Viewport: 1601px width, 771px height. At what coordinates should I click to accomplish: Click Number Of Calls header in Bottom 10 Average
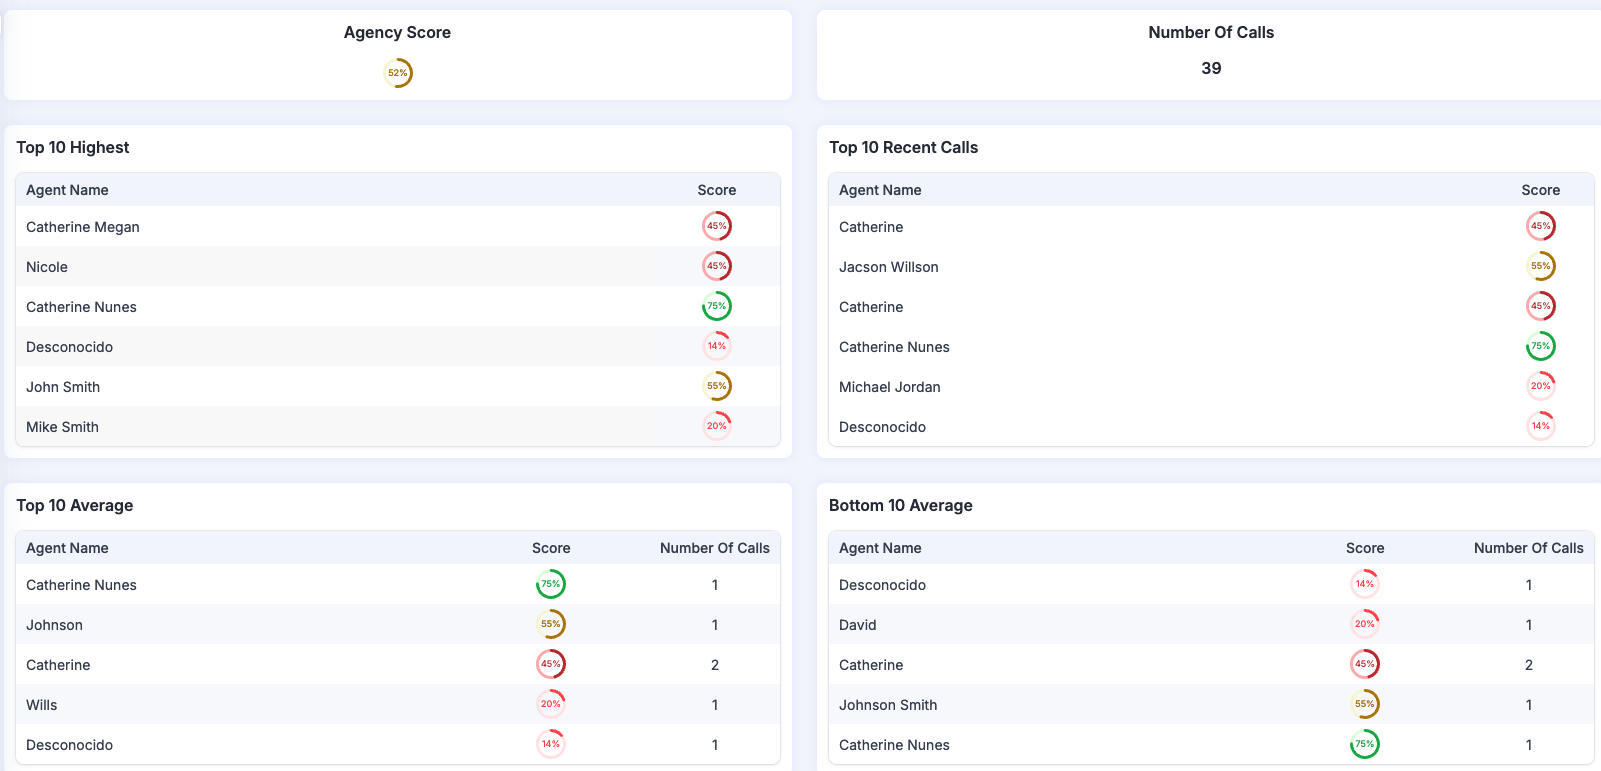click(x=1528, y=548)
